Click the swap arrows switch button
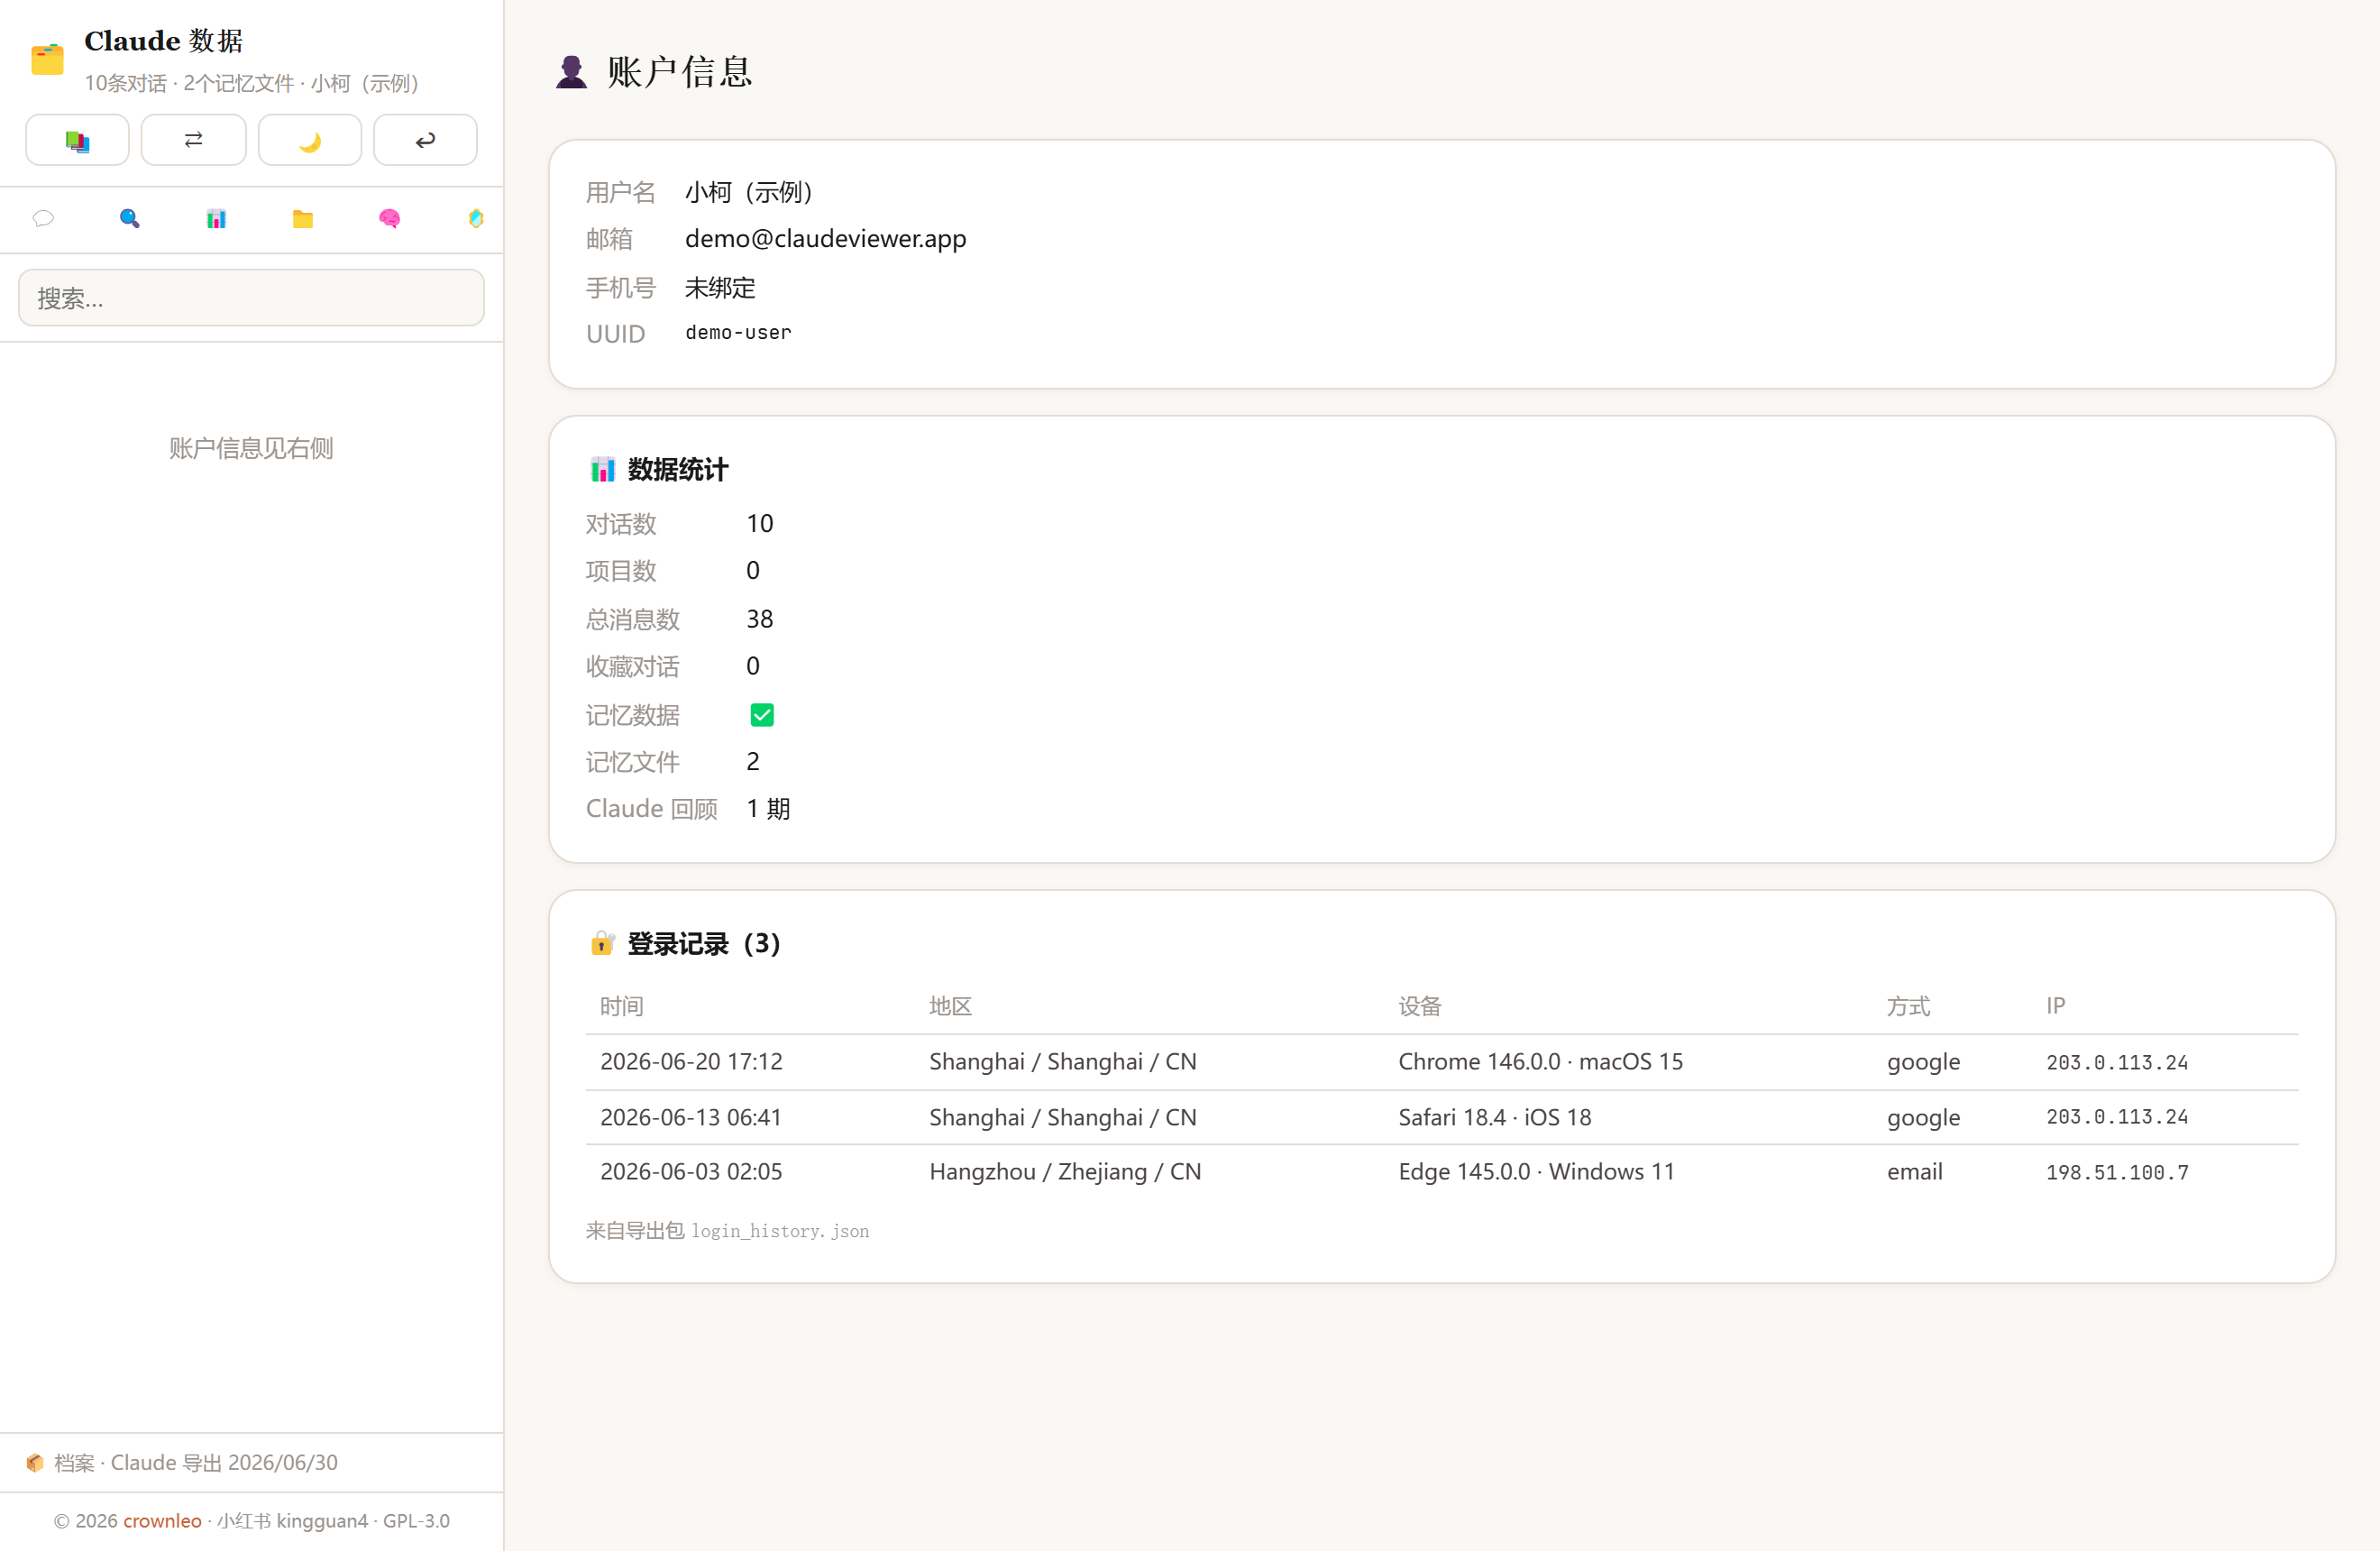Viewport: 2380px width, 1551px height. pos(193,140)
